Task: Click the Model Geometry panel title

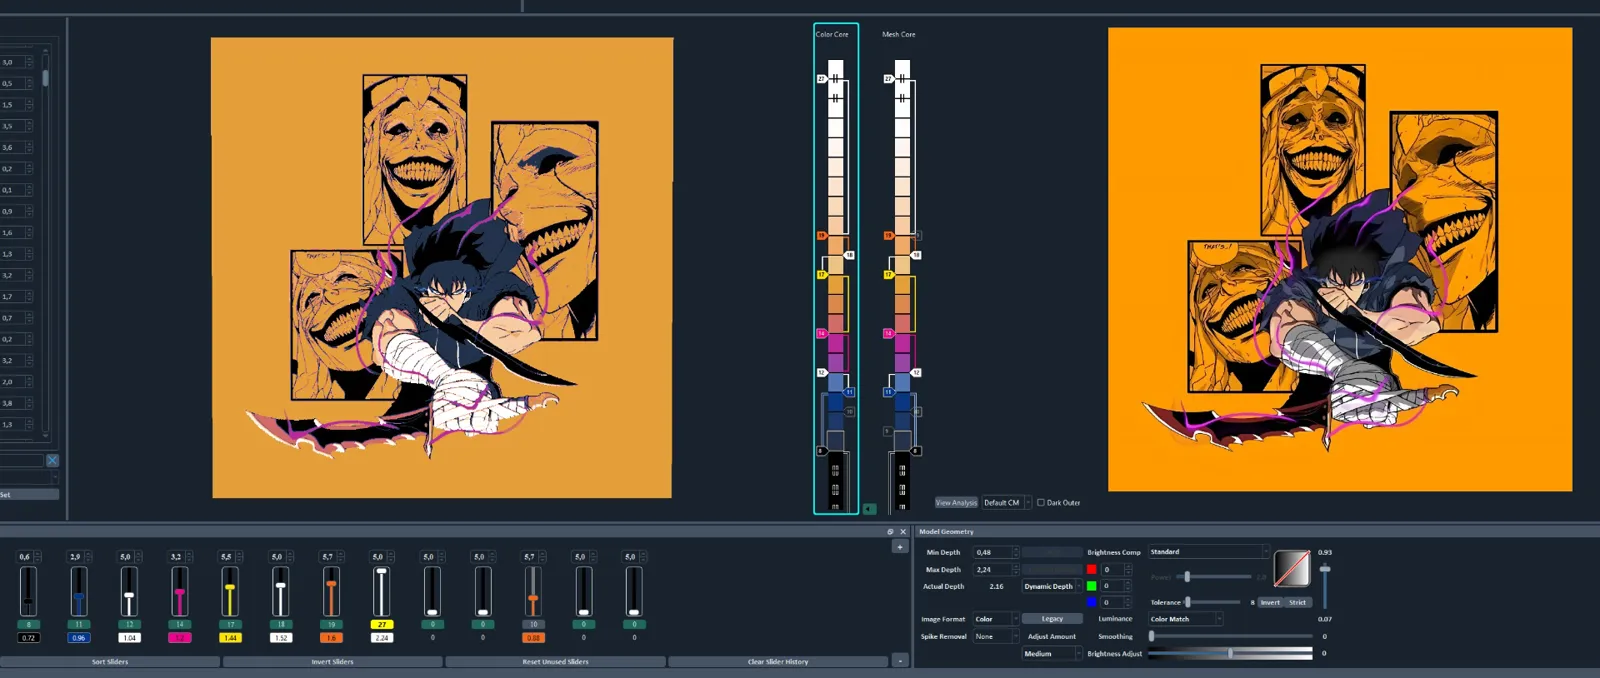Action: [x=946, y=532]
